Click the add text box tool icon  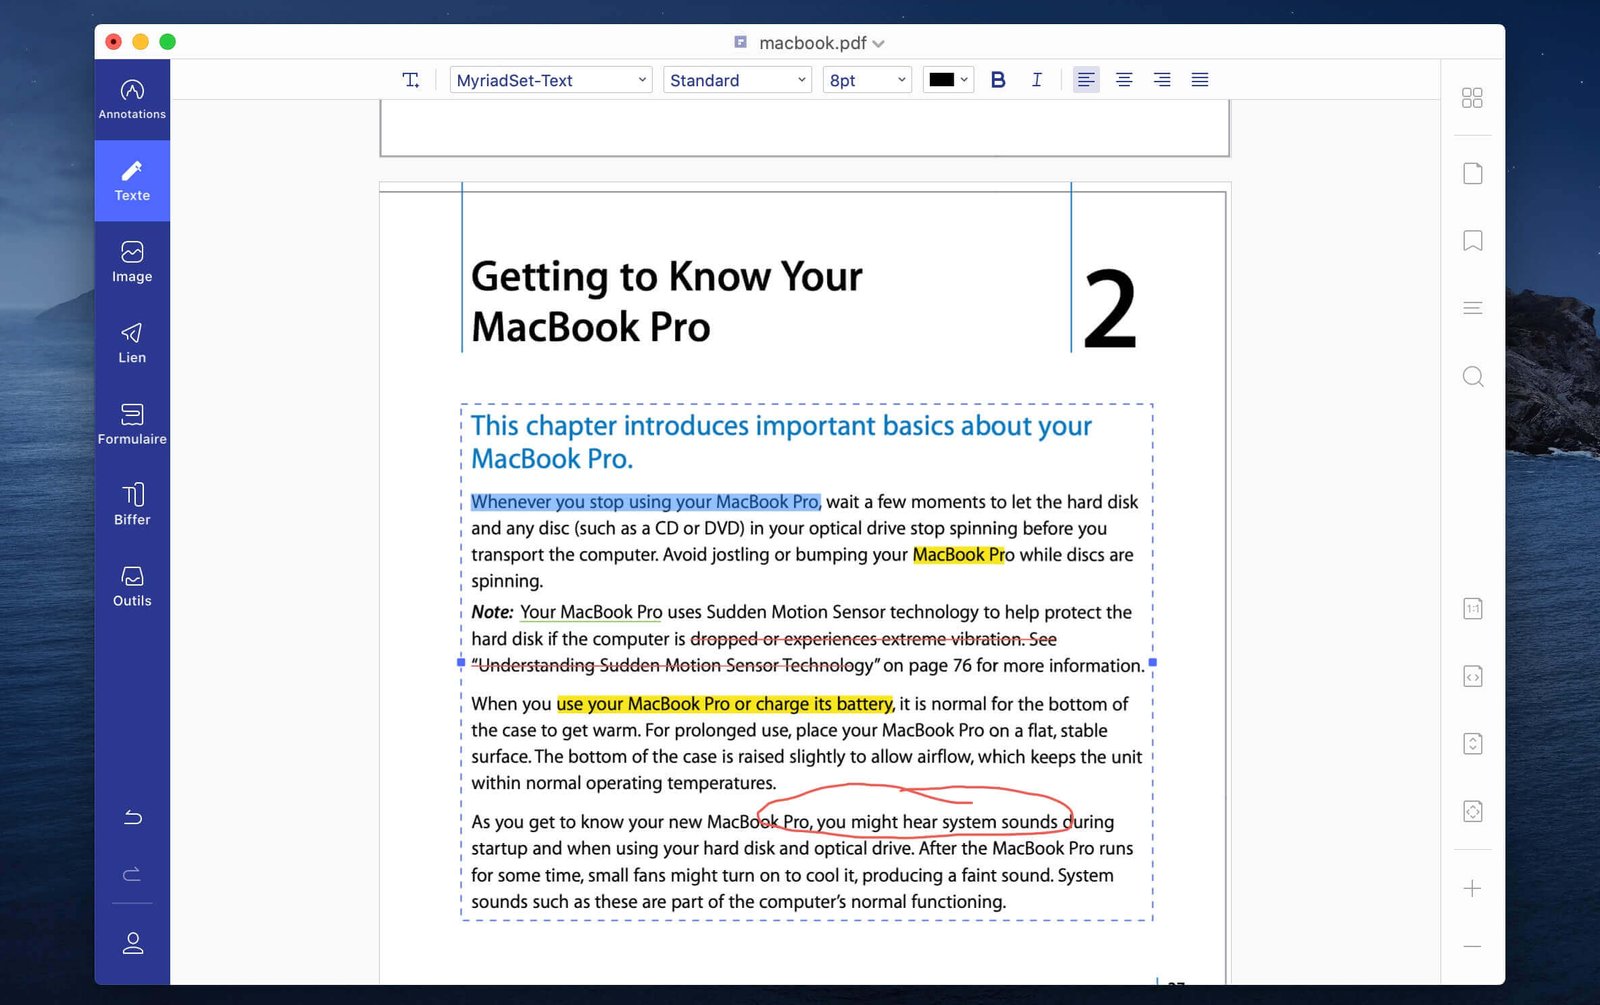[x=411, y=80]
